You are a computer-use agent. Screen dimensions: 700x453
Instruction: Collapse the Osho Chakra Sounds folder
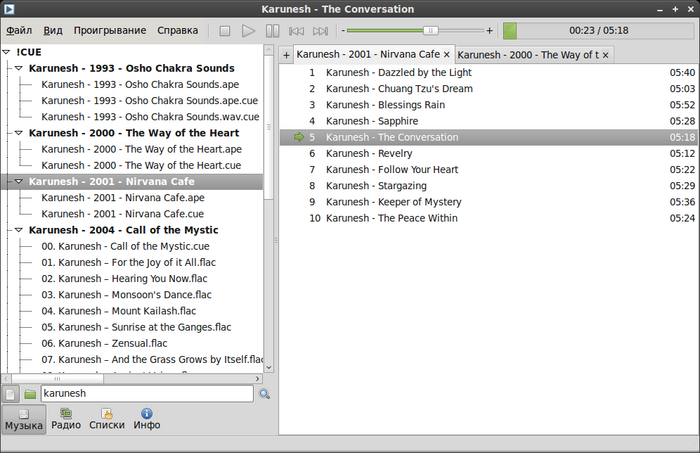click(19, 68)
